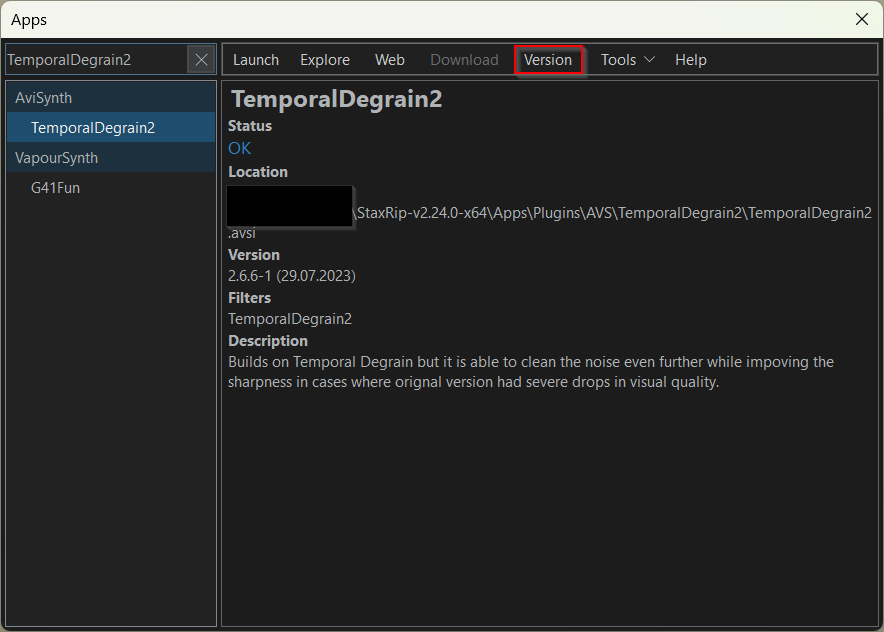The image size is (884, 632).
Task: Select the VapourSynth tree category
Action: pyautogui.click(x=111, y=158)
